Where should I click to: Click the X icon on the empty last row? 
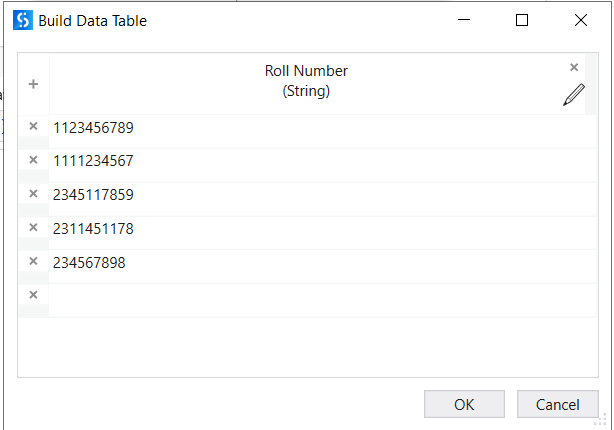tap(33, 295)
